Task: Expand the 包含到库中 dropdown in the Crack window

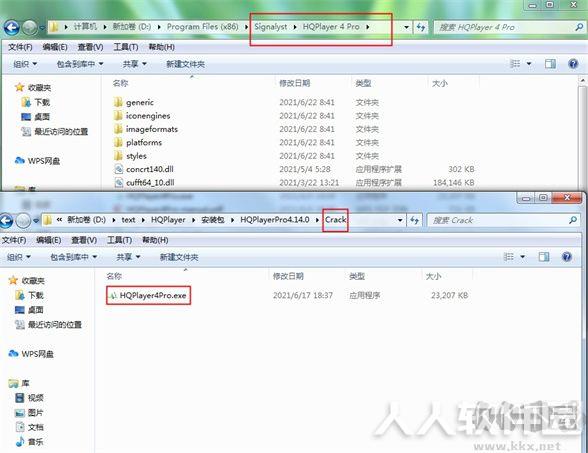Action: click(74, 257)
